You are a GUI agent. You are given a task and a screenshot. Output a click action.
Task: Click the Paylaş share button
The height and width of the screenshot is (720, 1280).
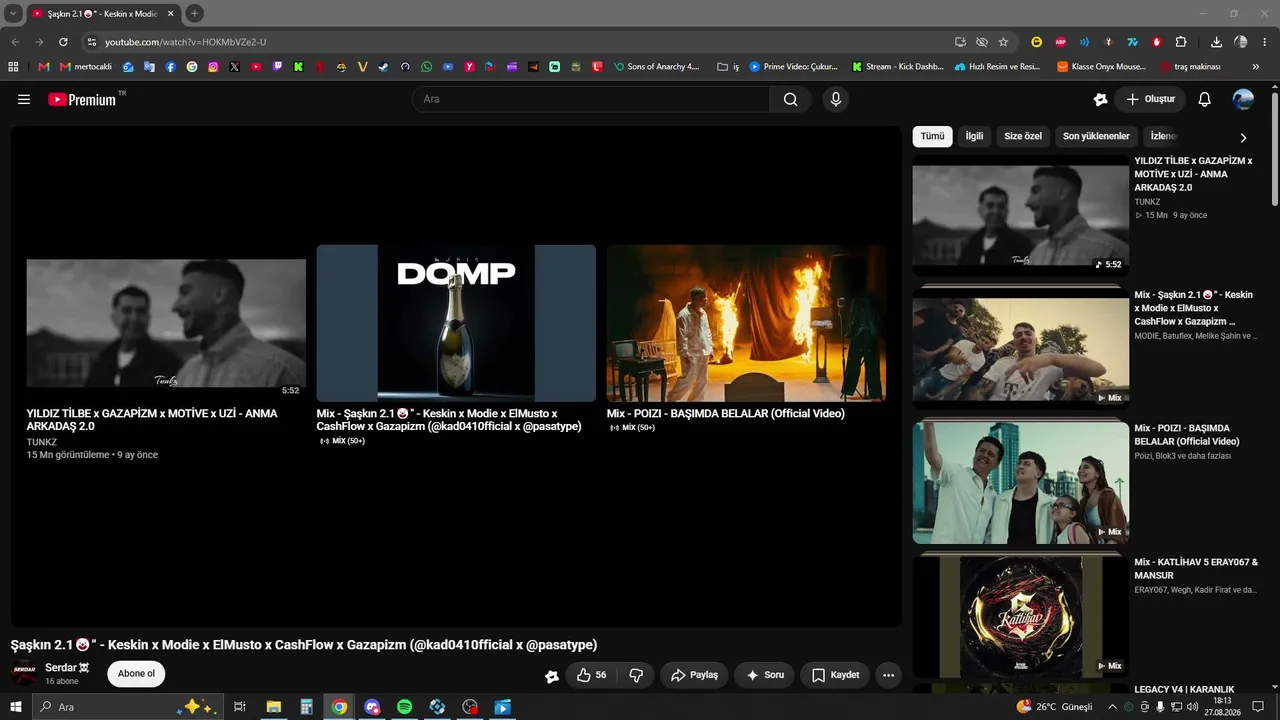pos(695,675)
